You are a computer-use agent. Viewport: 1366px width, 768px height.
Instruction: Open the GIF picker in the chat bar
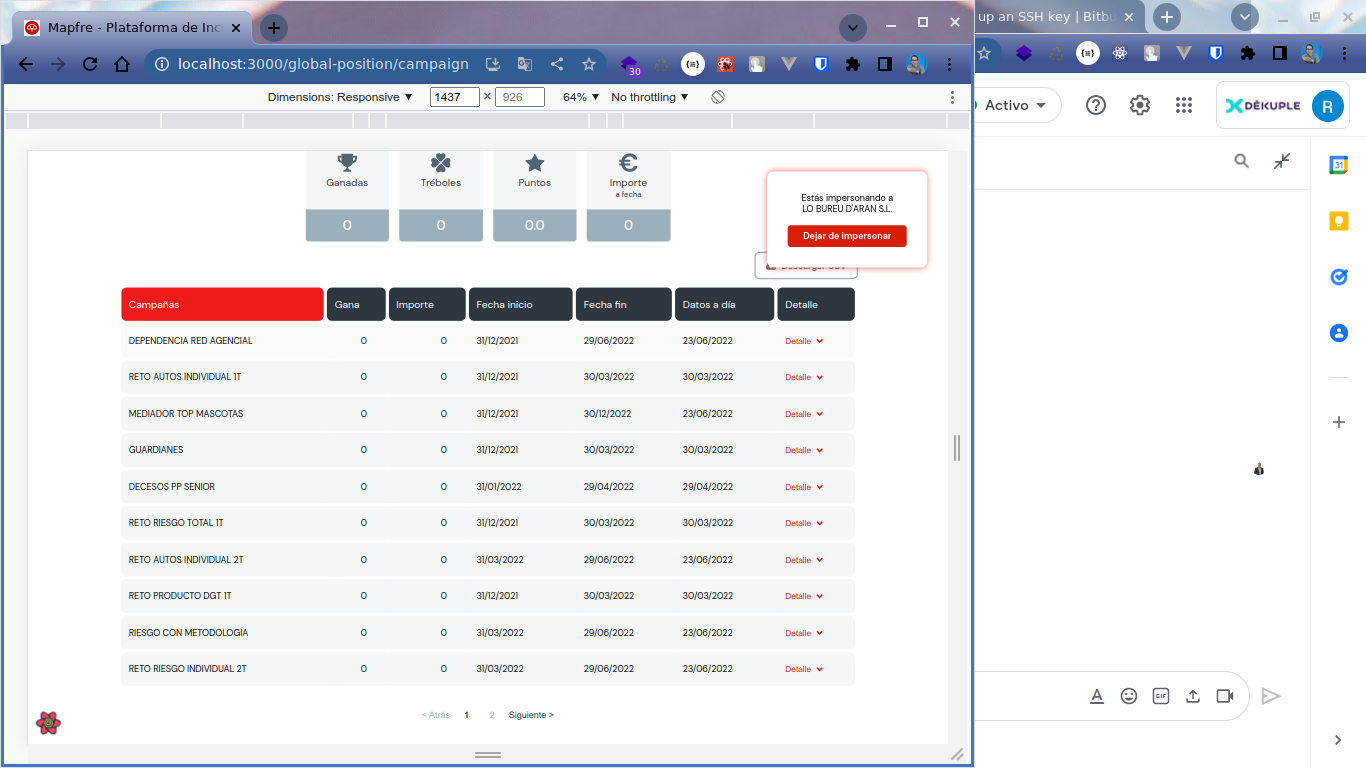(x=1161, y=695)
